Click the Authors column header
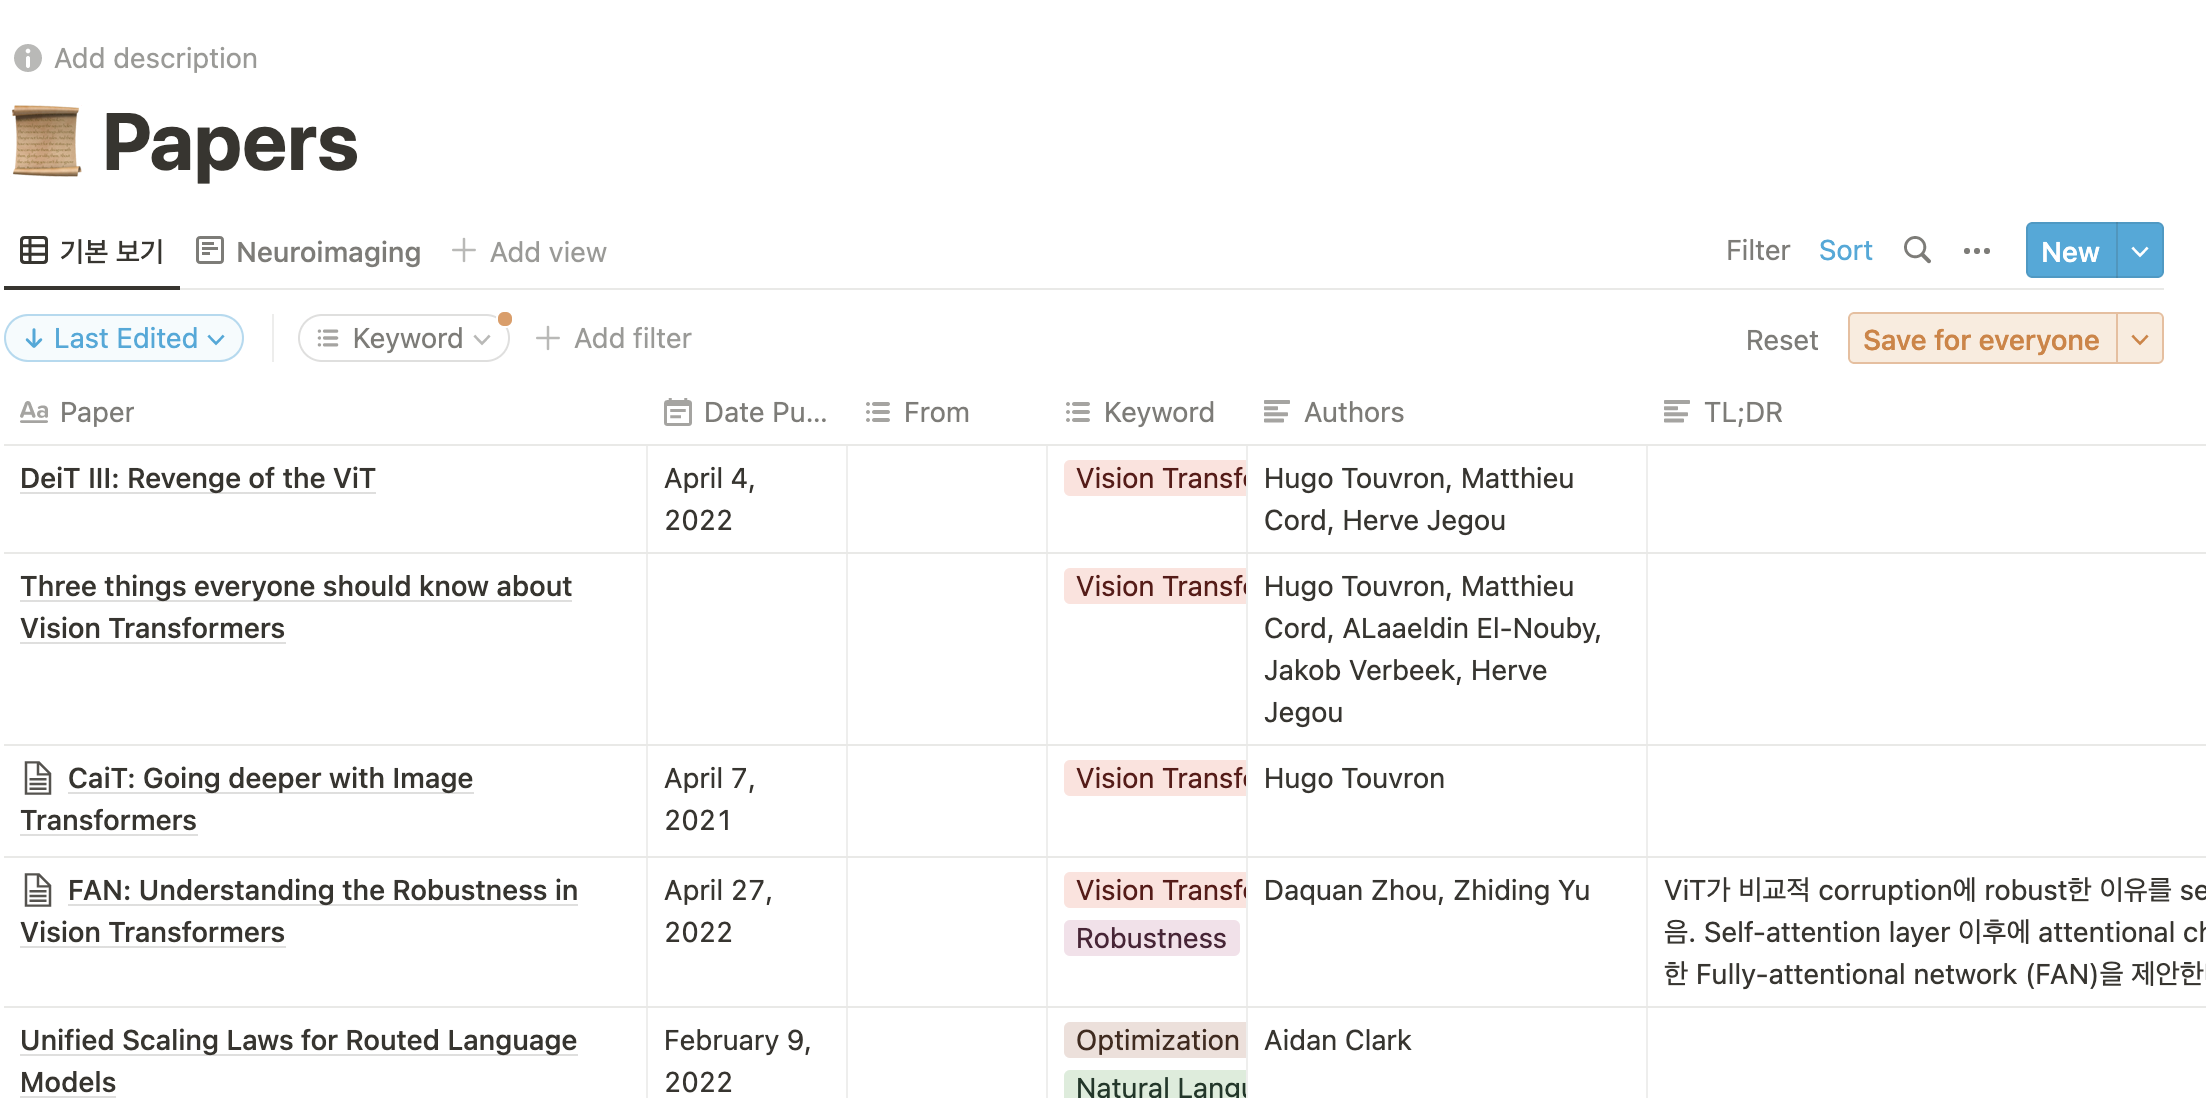This screenshot has height=1098, width=2206. click(1352, 412)
